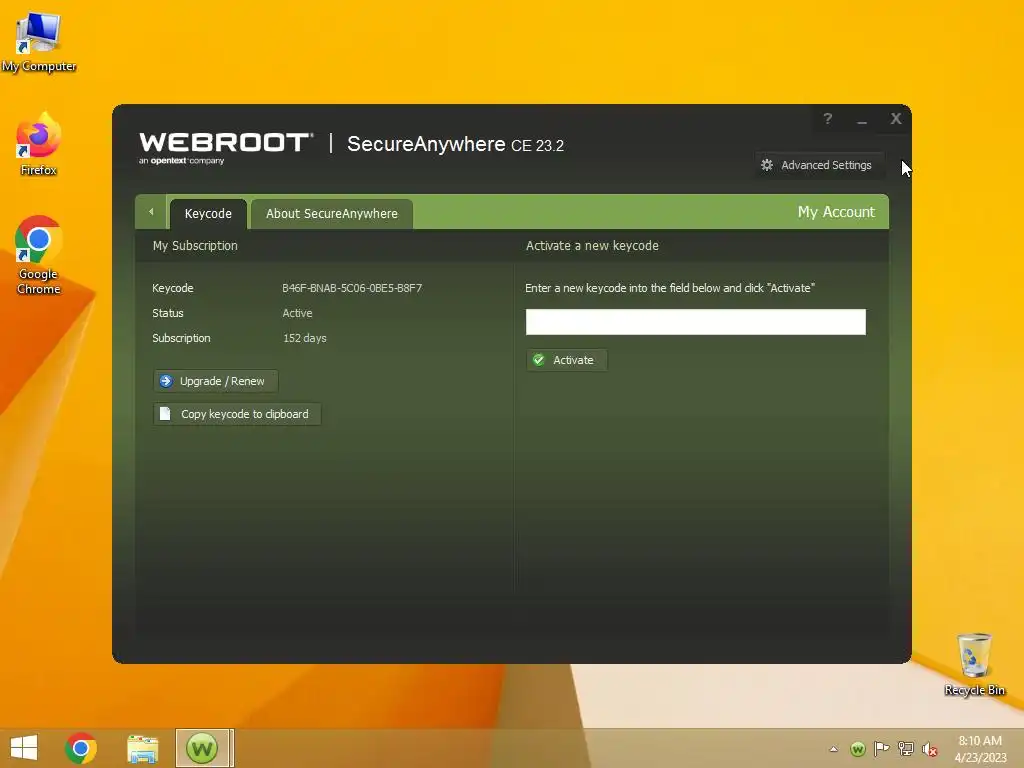The height and width of the screenshot is (768, 1024).
Task: Open Advanced Settings
Action: coord(818,165)
